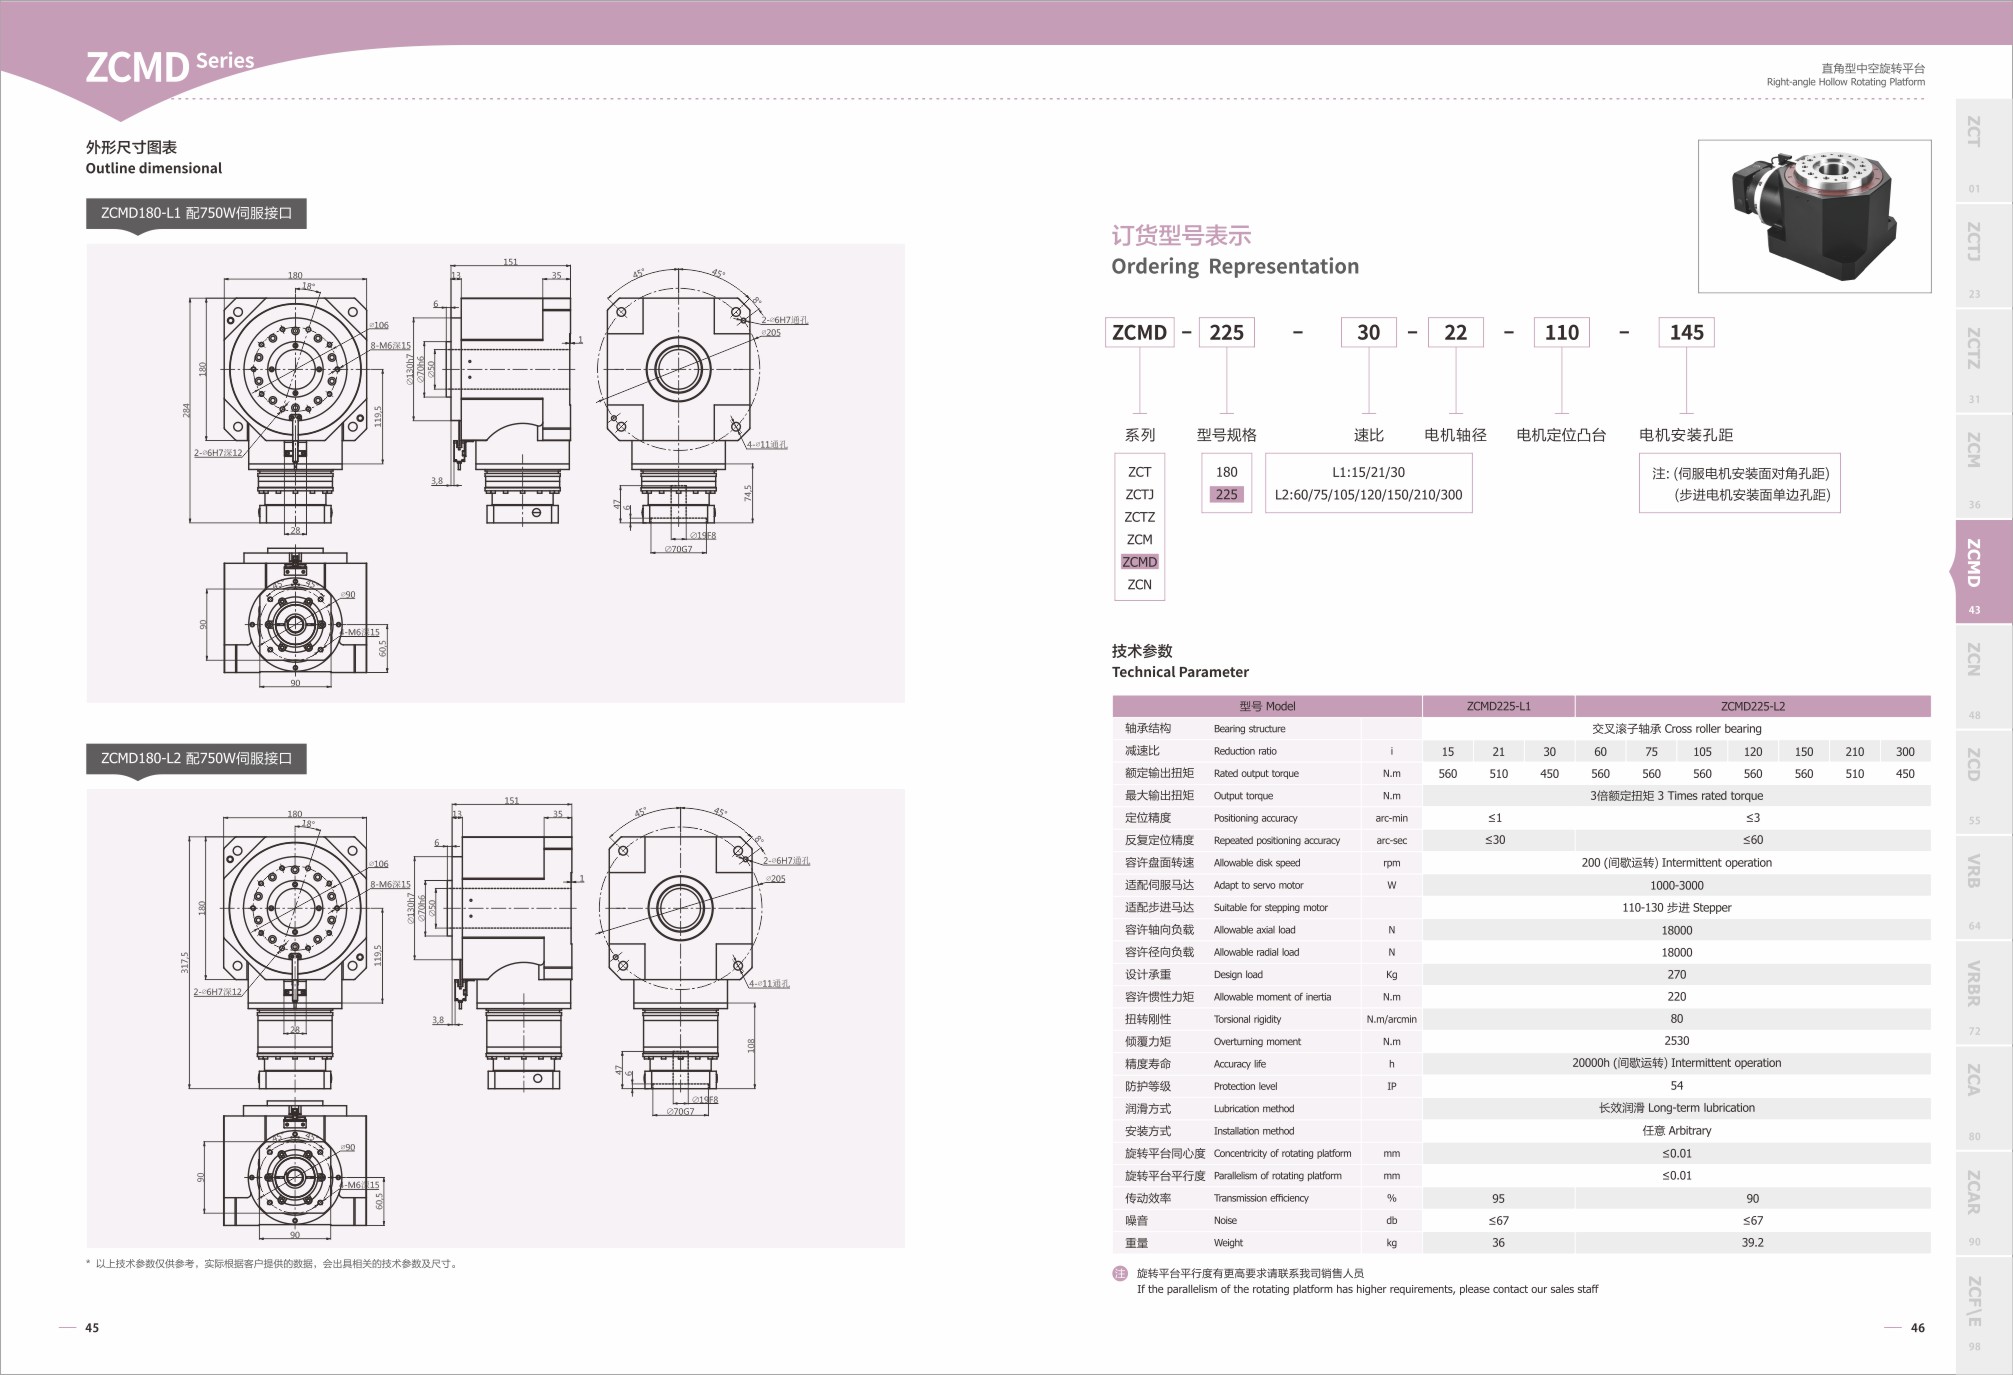Image resolution: width=2013 pixels, height=1375 pixels.
Task: Click the 30 speed ratio box in the ordering code
Action: coord(1368,332)
